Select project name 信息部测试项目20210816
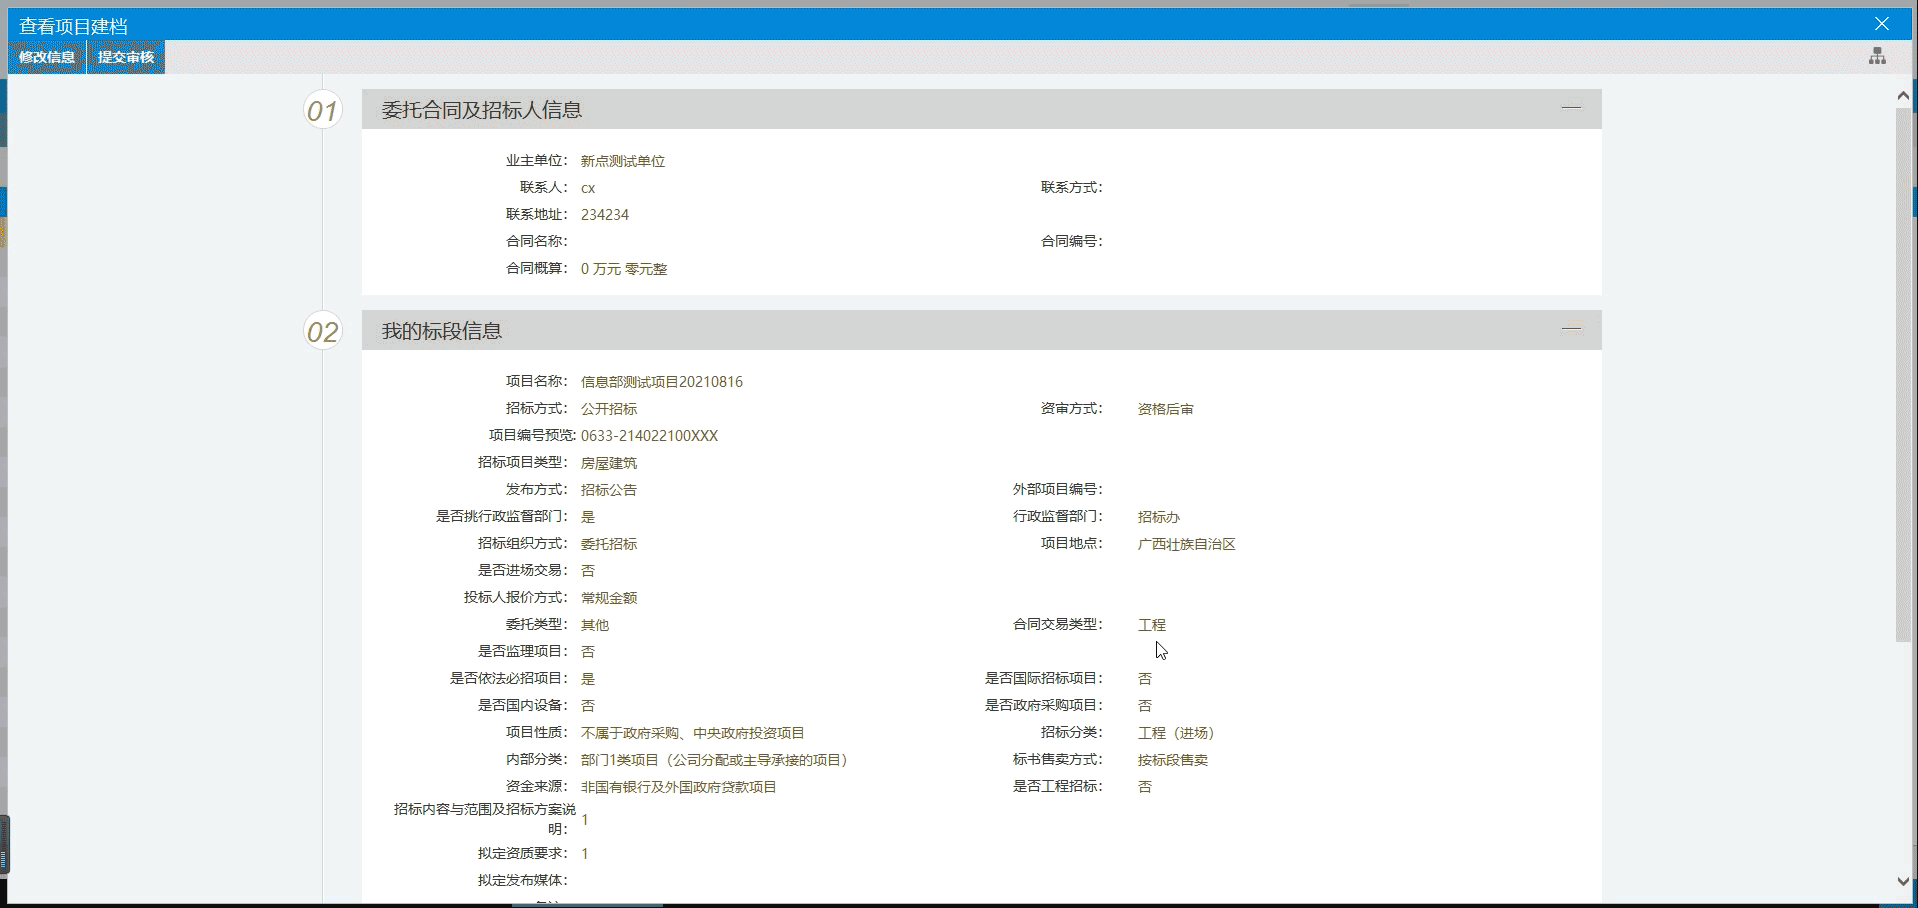The height and width of the screenshot is (908, 1918). (x=661, y=382)
